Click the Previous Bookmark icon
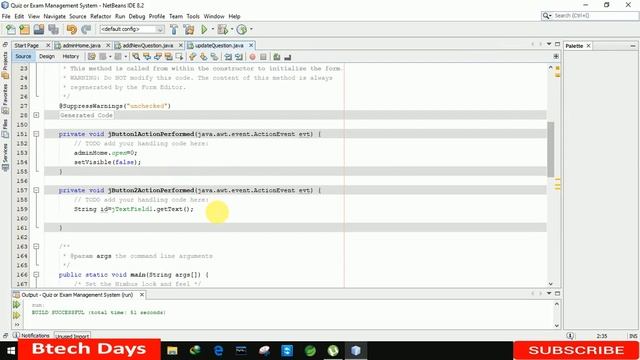Screen dimensions: 640x360 193,57
